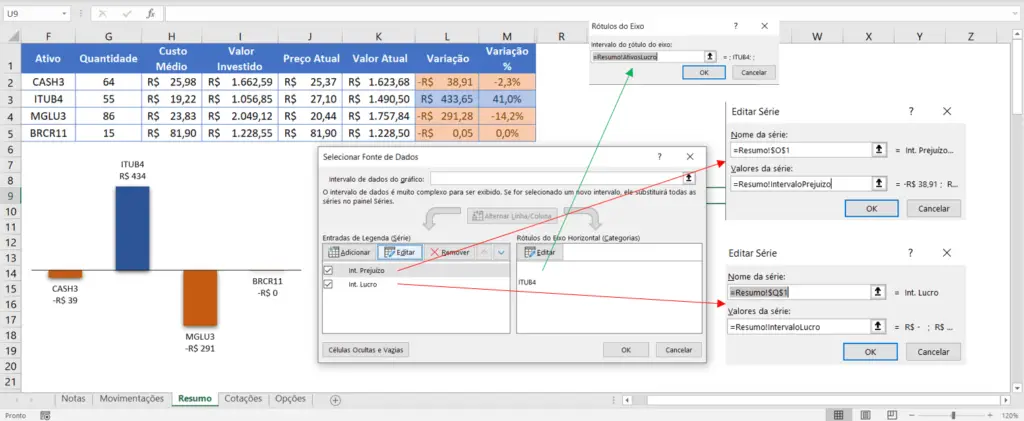The image size is (1024, 421).
Task: Click help icon in Selecionar Fonte de Dados
Action: (660, 157)
